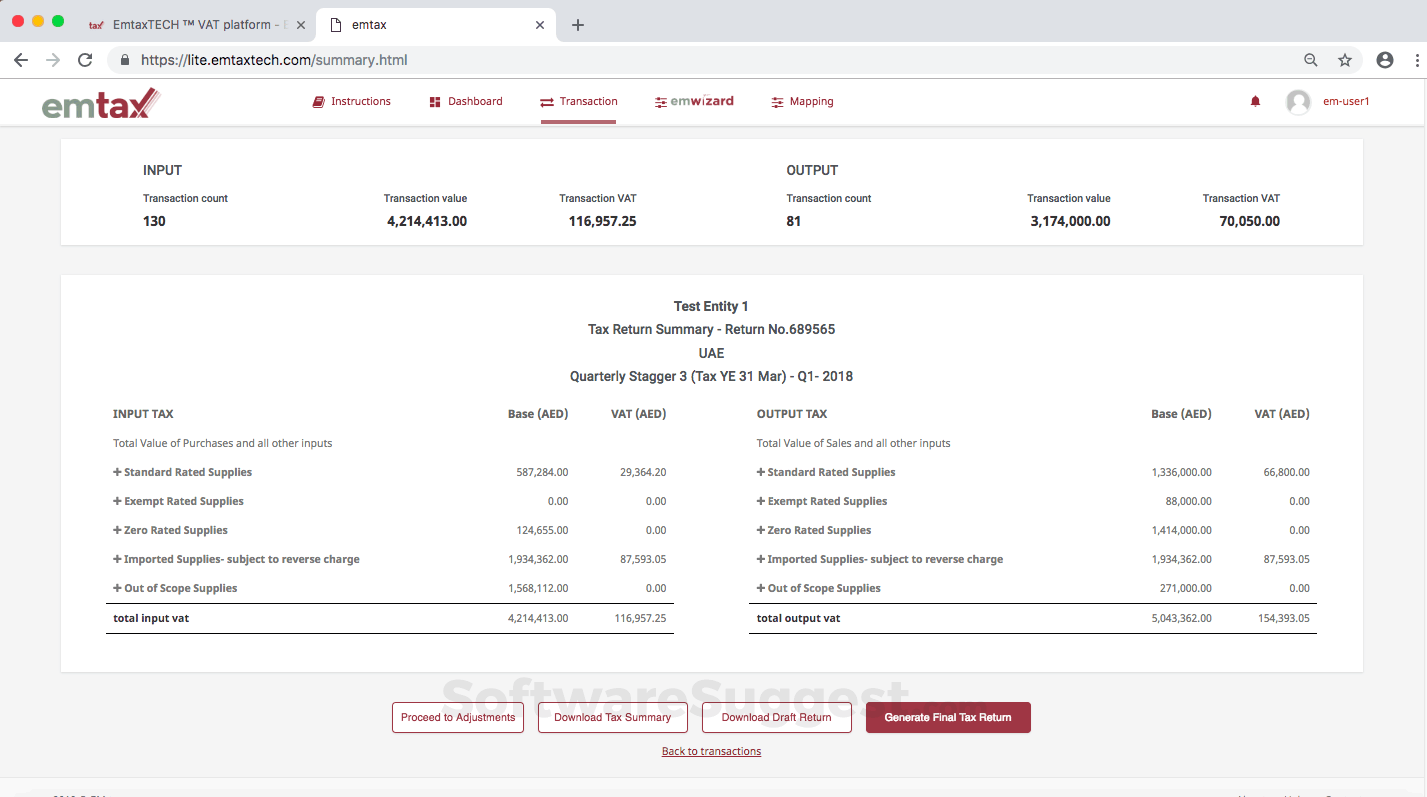Image resolution: width=1427 pixels, height=797 pixels.
Task: Go to the Mapping page
Action: coord(802,101)
